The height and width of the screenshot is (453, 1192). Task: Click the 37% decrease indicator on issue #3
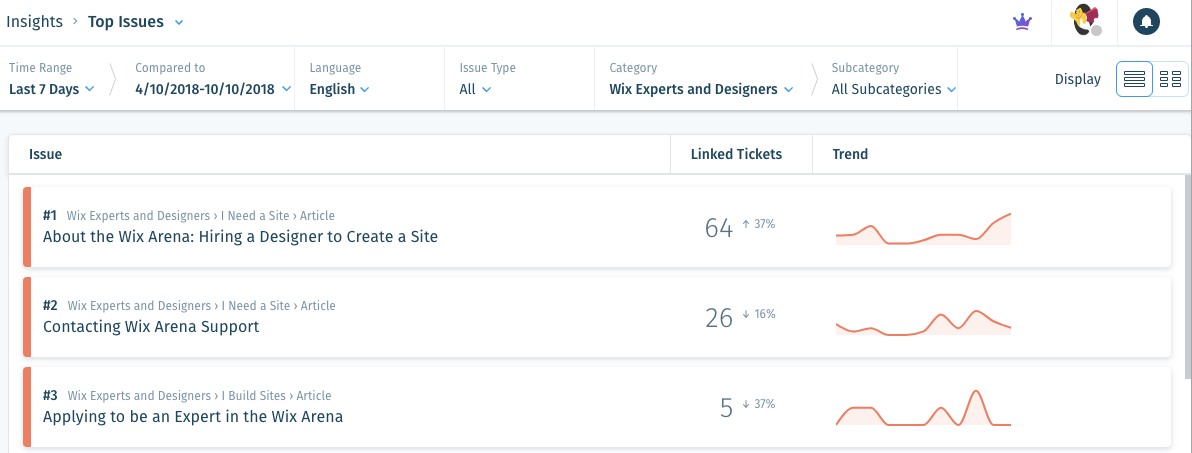coord(759,404)
